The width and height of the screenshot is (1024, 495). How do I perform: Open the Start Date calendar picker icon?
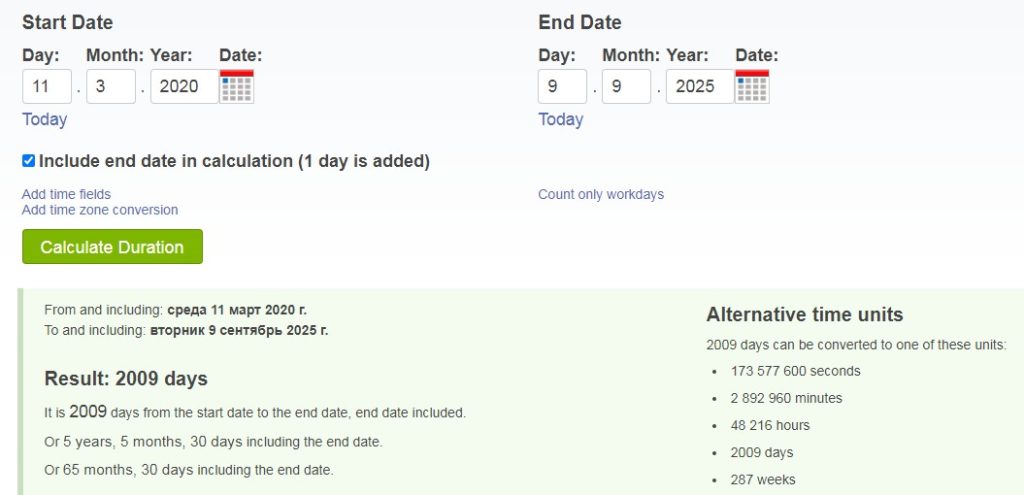[x=237, y=86]
